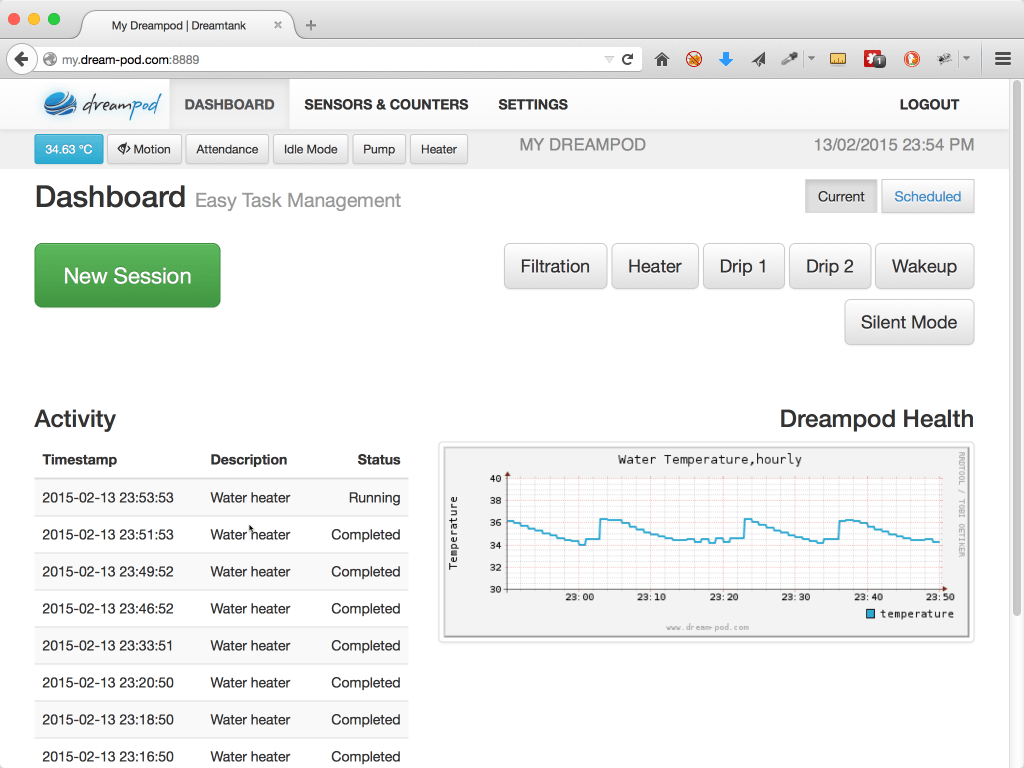Switch to the Scheduled tasks view

[927, 197]
